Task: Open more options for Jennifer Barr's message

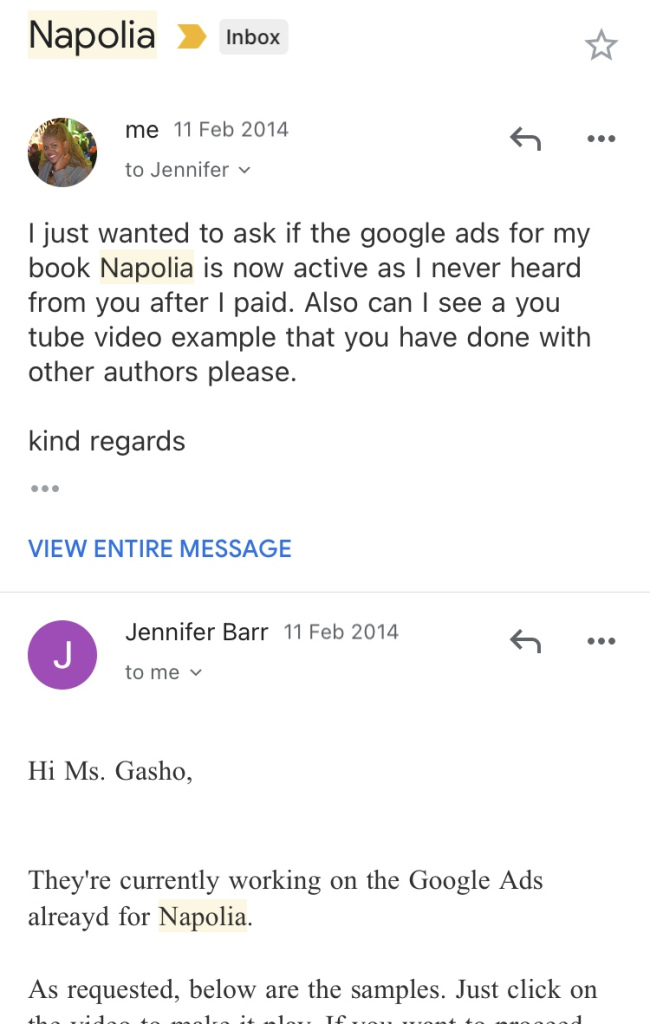Action: point(601,641)
